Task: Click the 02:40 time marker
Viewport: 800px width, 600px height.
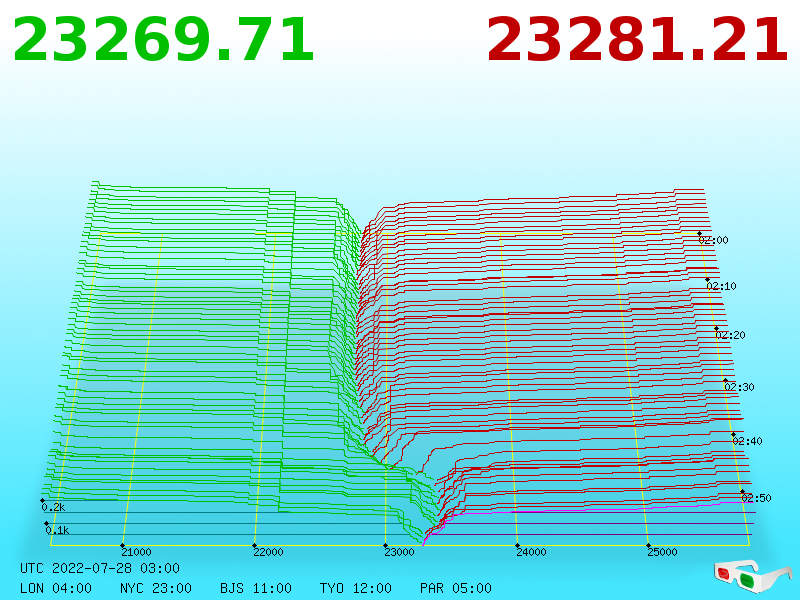Action: point(747,441)
